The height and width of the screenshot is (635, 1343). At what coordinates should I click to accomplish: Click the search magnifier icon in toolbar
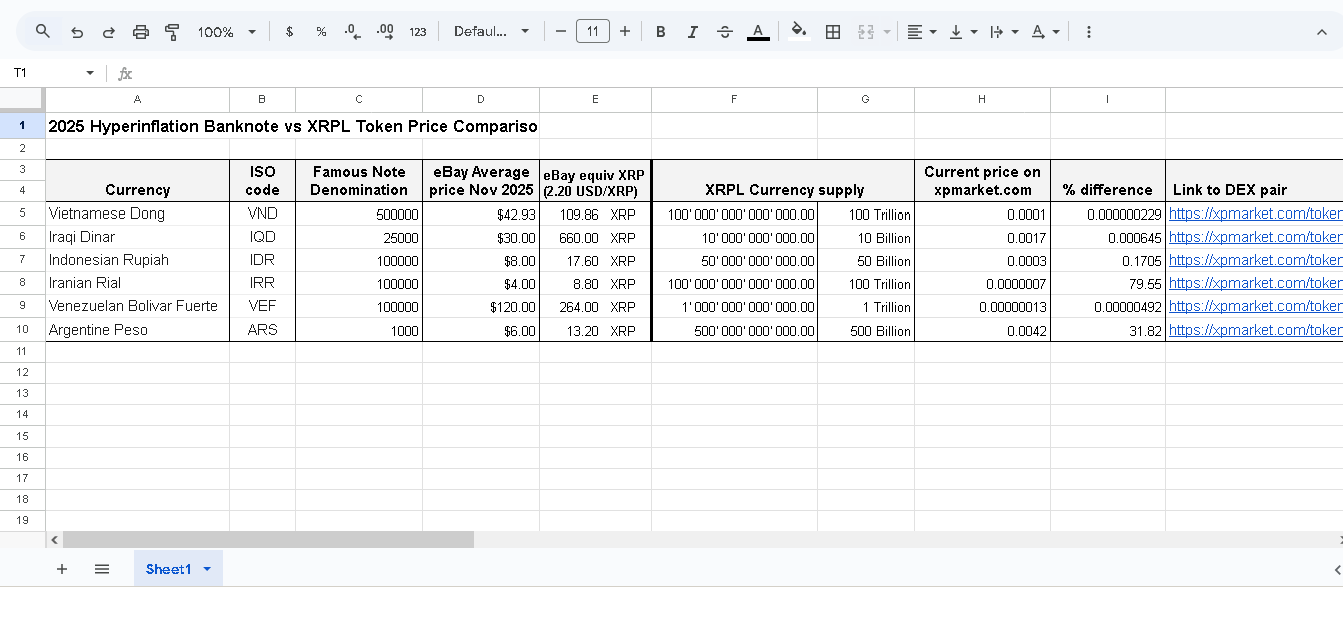[43, 31]
